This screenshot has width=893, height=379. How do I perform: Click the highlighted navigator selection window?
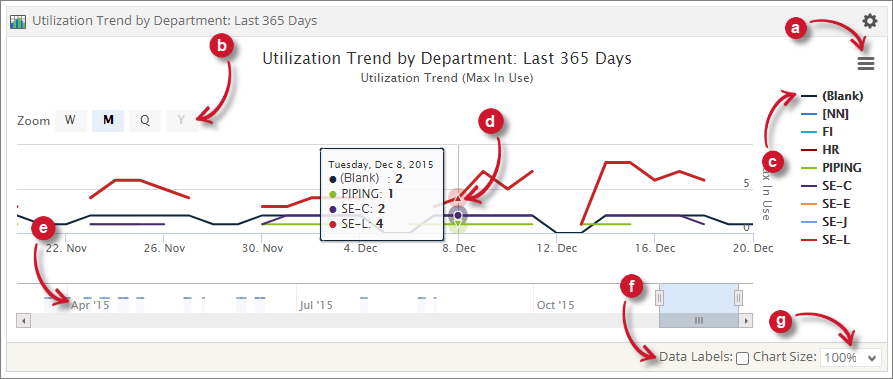(x=699, y=298)
